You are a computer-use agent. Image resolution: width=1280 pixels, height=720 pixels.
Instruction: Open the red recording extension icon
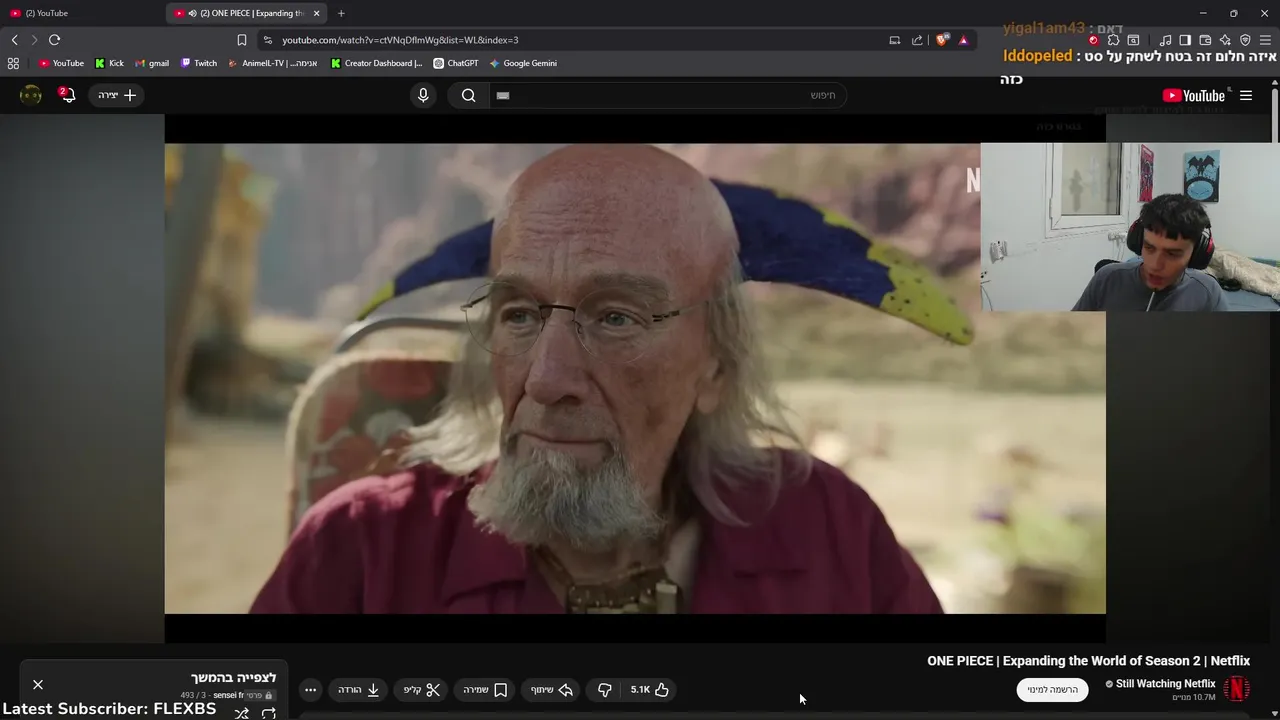pyautogui.click(x=1093, y=40)
